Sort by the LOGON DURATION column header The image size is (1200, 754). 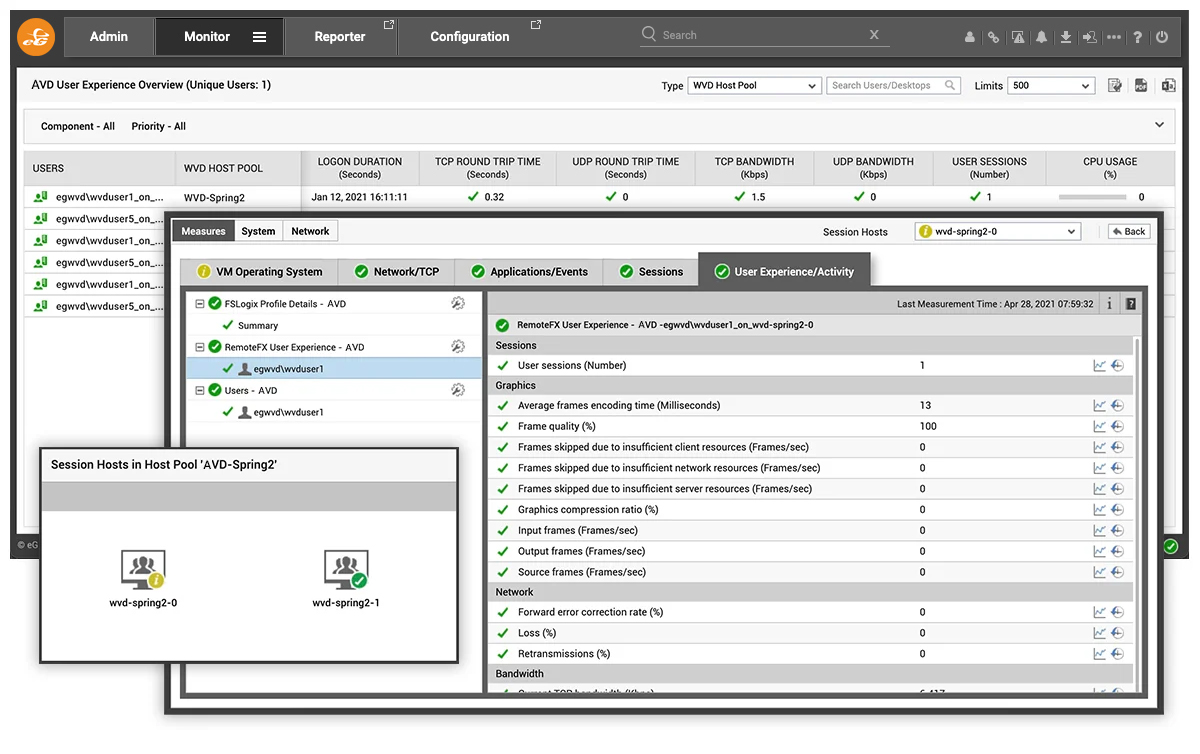360,168
